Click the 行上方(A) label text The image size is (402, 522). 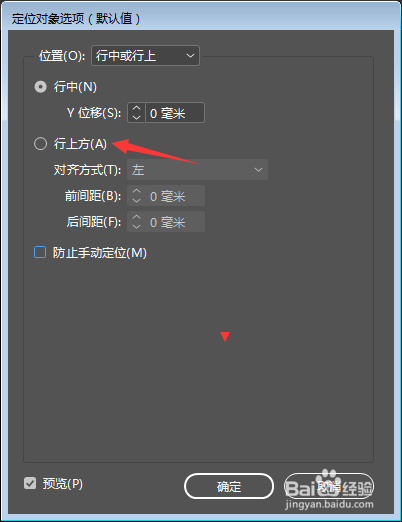pos(80,144)
